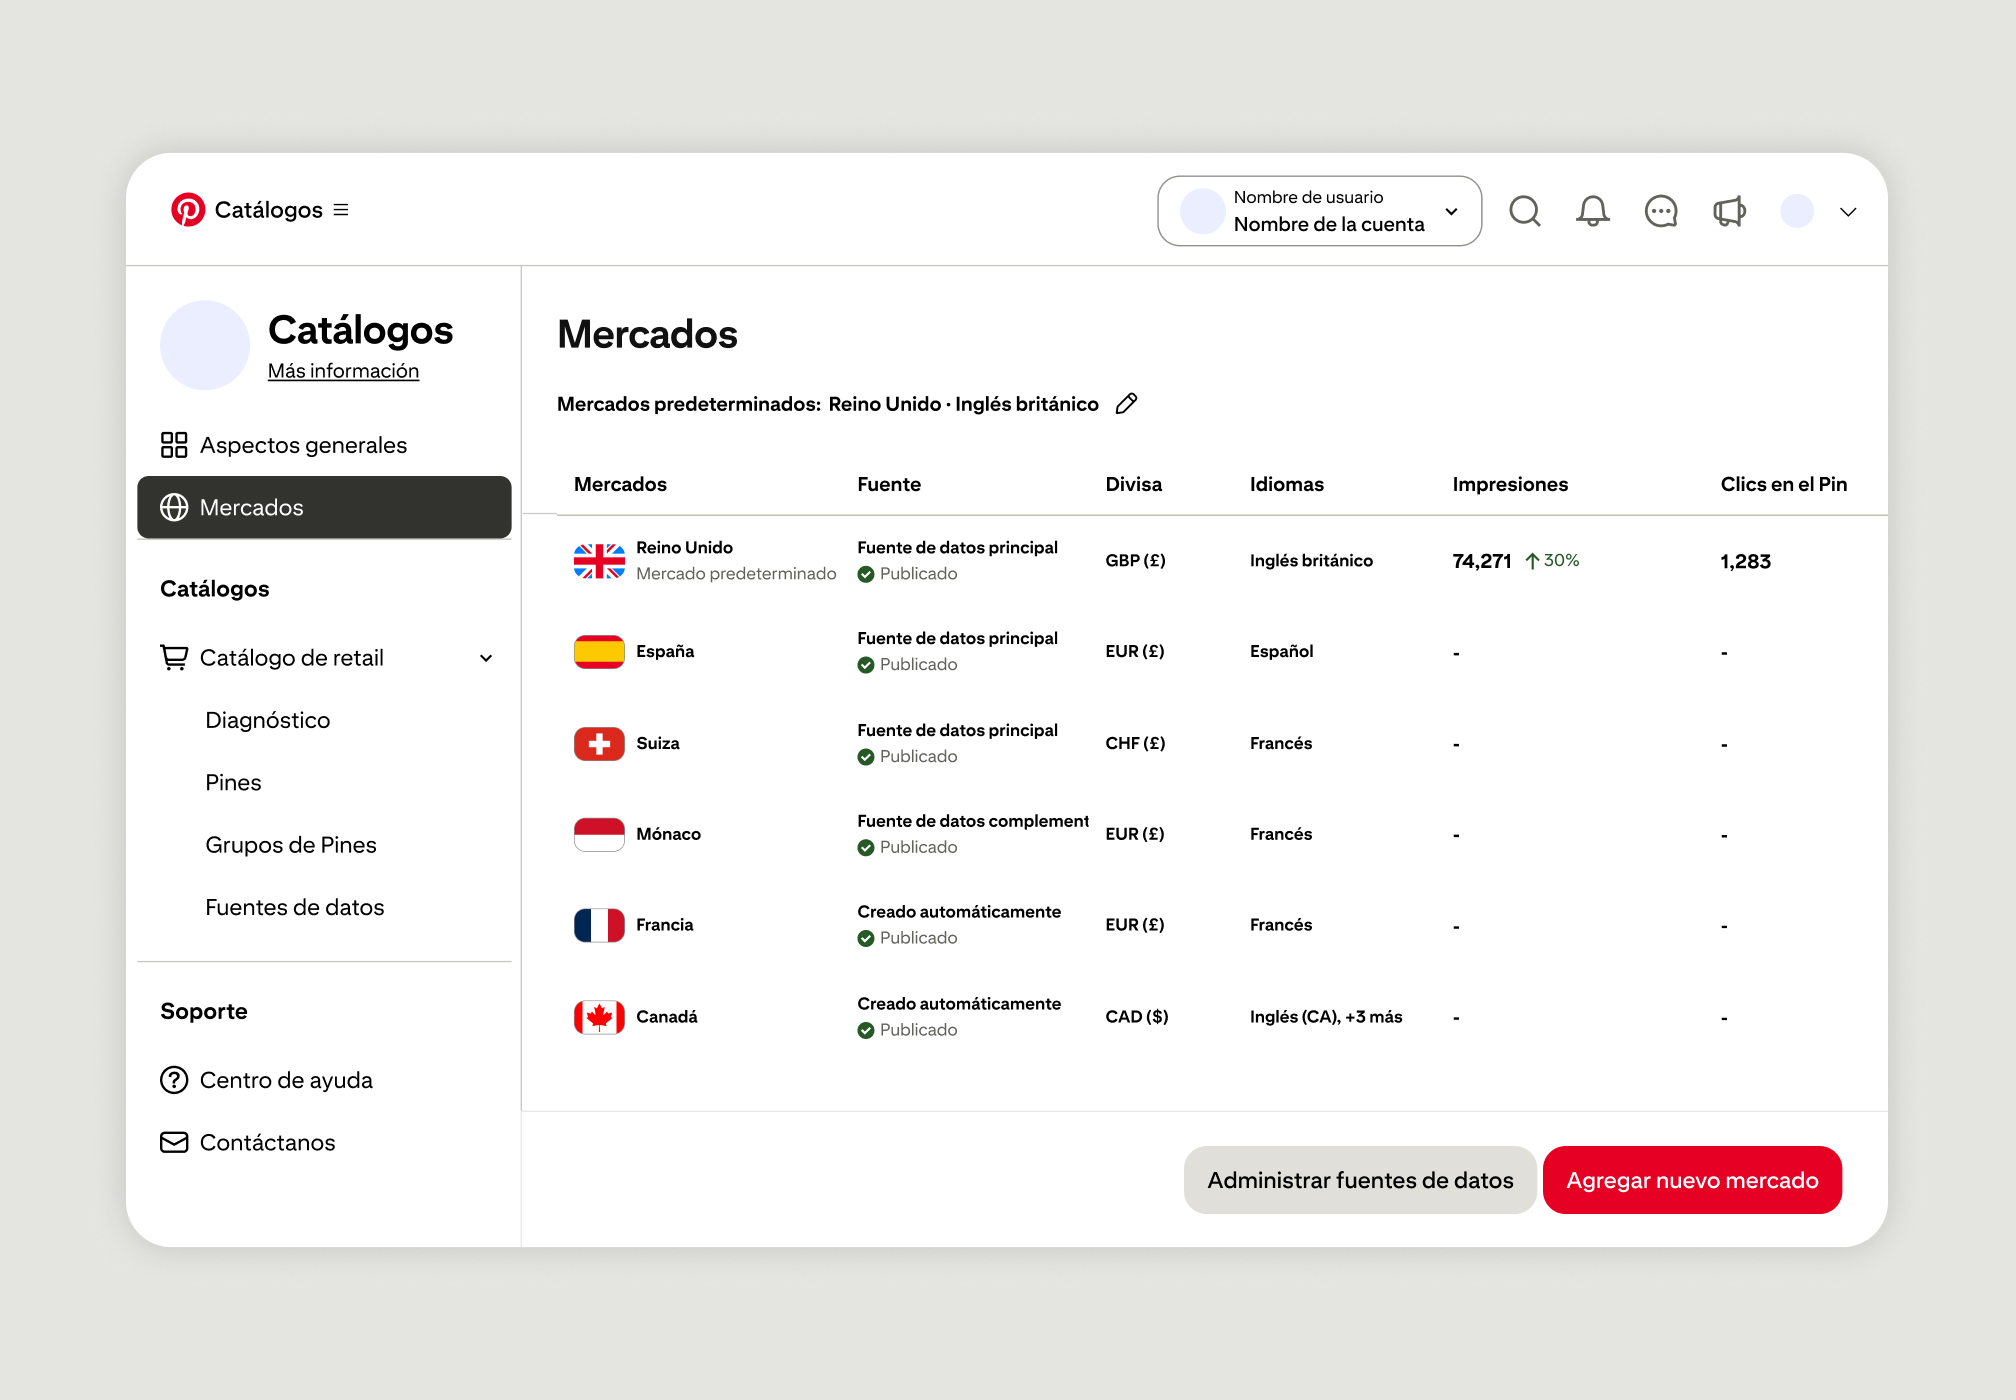Screen dimensions: 2016x1400
Task: Open the hamburger menu next to Catálogos
Action: pos(341,210)
